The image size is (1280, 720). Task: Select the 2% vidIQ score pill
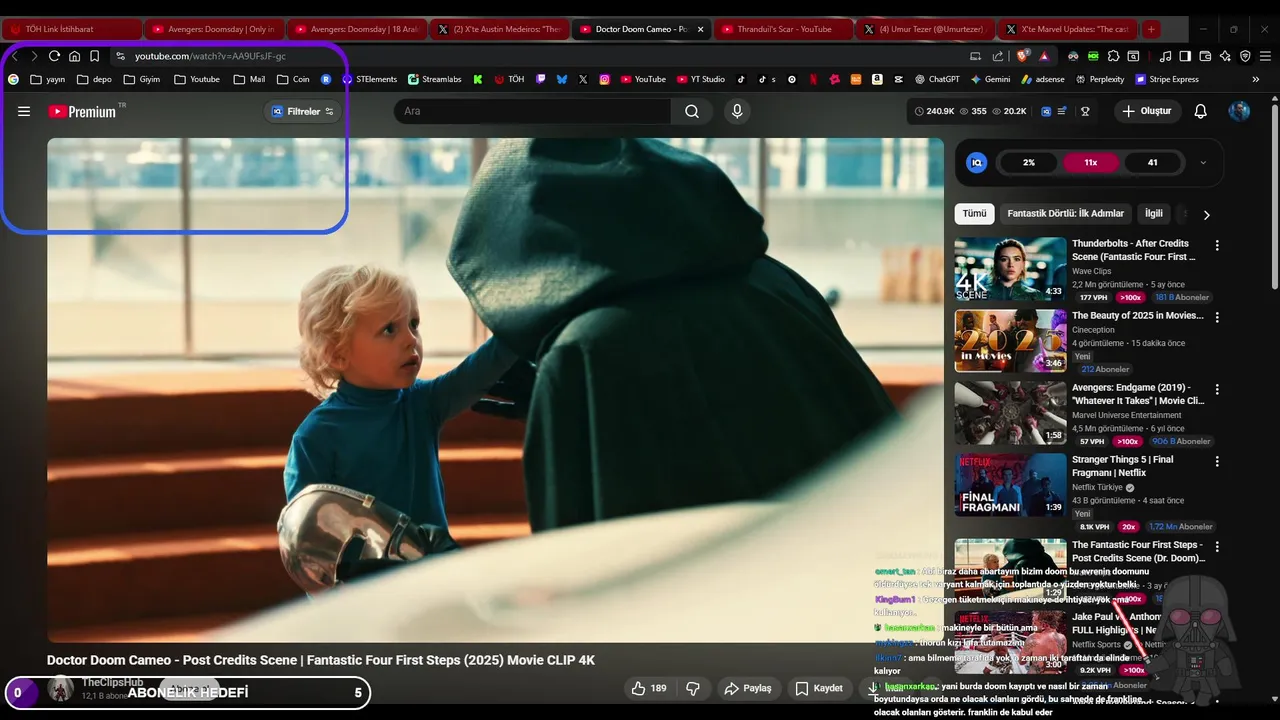1029,162
